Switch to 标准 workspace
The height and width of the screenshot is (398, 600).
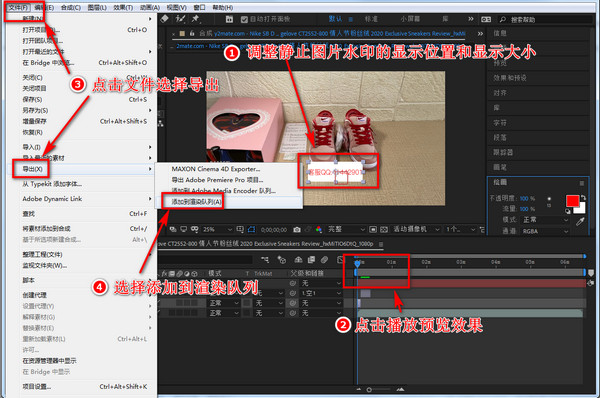click(x=371, y=19)
